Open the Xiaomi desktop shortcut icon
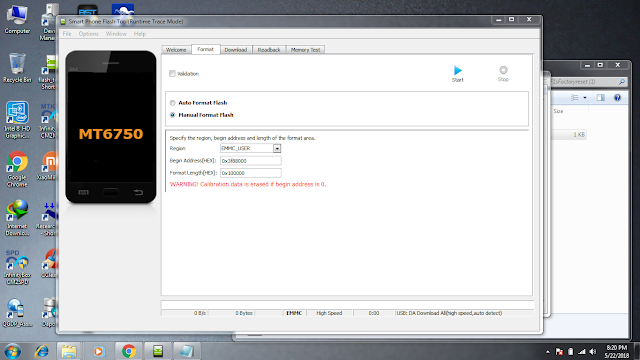This screenshot has height=360, width=640. (49, 166)
